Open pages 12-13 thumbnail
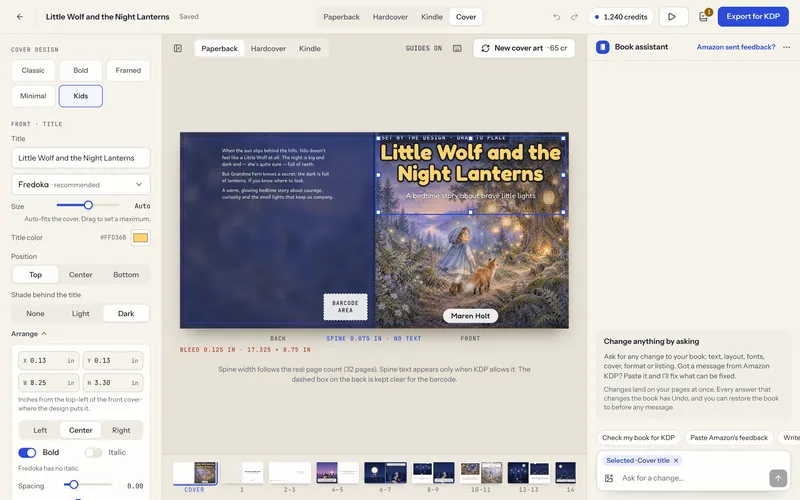800x500 pixels. pyautogui.click(x=528, y=472)
